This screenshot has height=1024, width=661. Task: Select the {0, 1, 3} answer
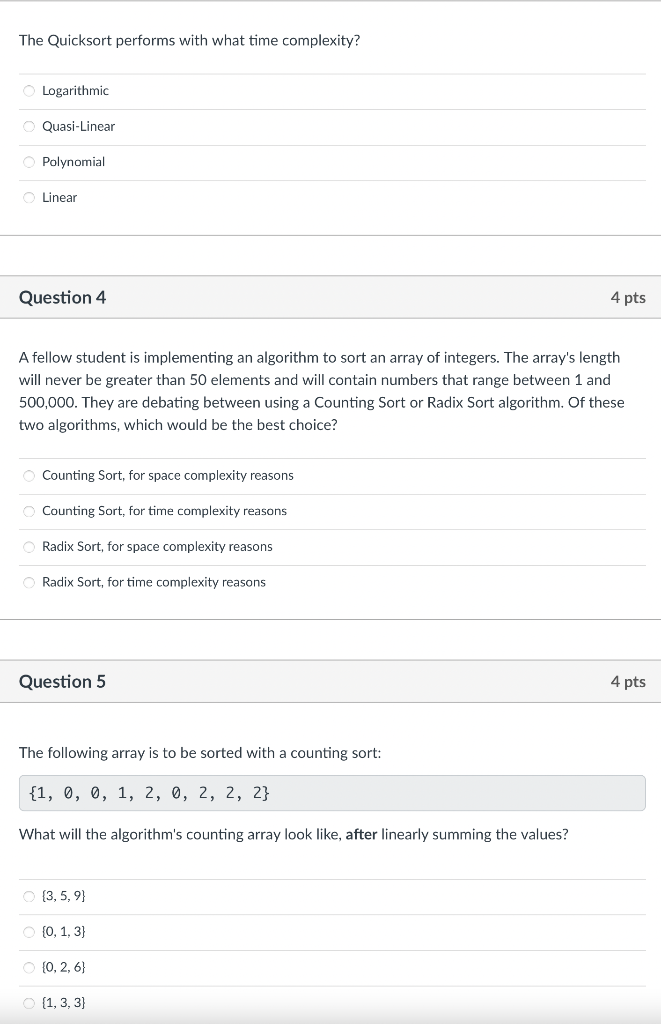(x=29, y=931)
